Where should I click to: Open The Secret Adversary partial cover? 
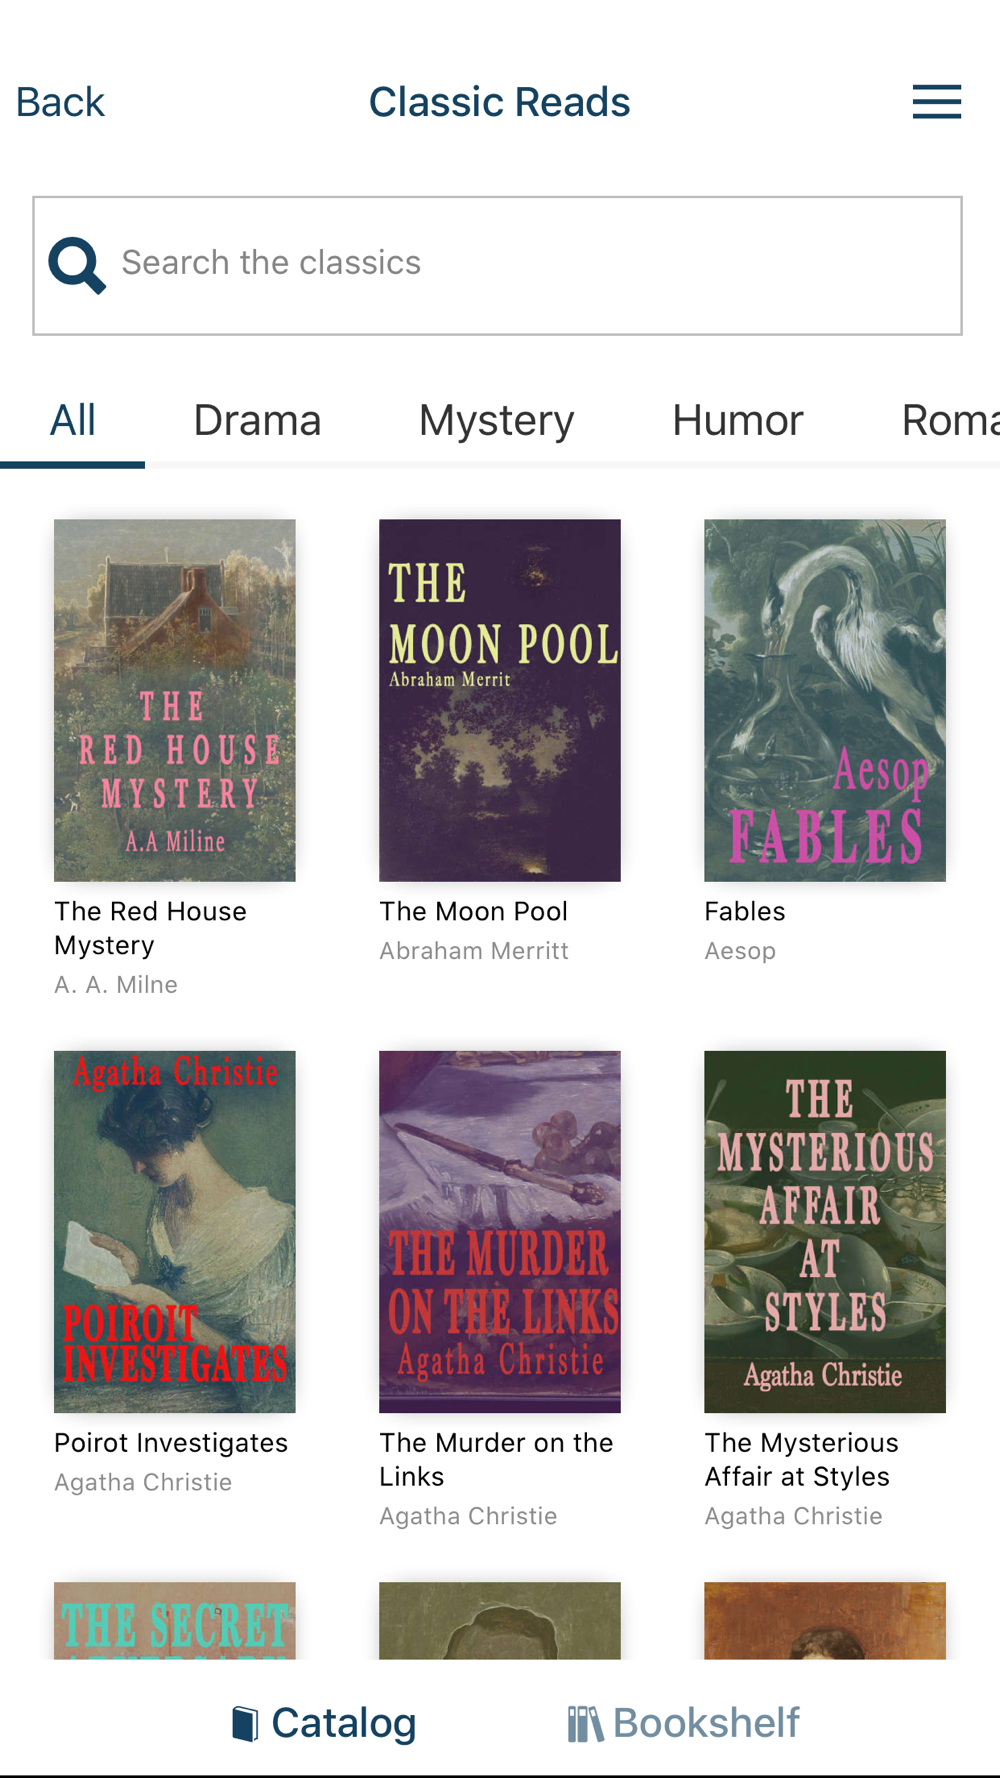175,1620
